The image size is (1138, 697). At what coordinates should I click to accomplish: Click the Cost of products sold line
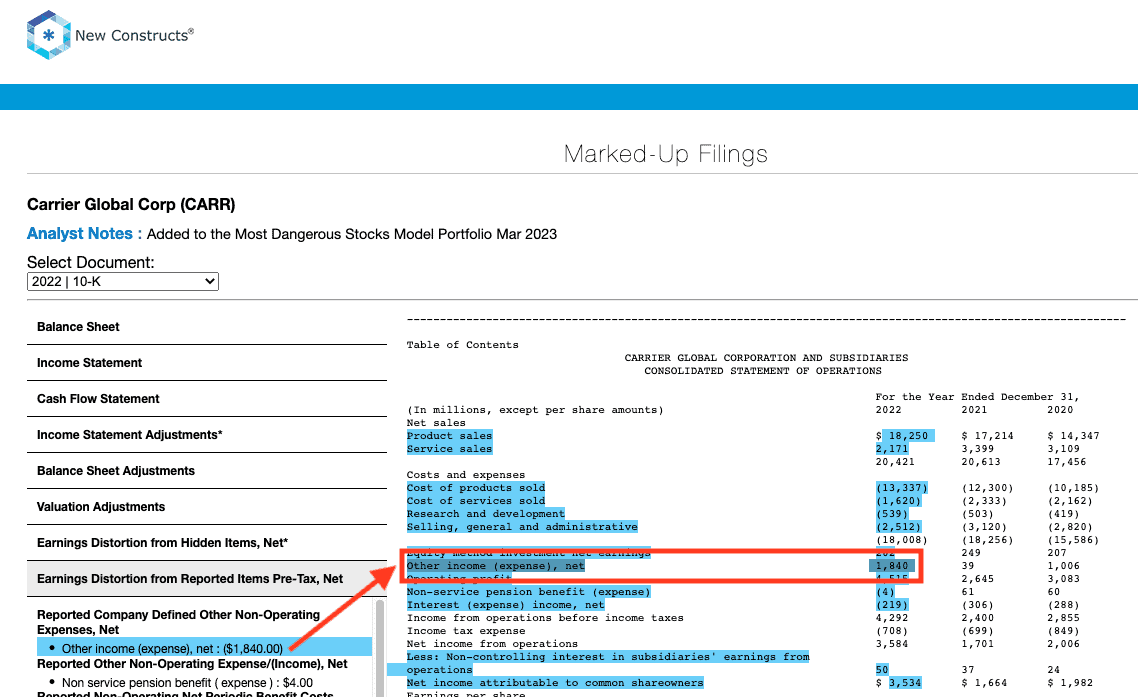[475, 488]
